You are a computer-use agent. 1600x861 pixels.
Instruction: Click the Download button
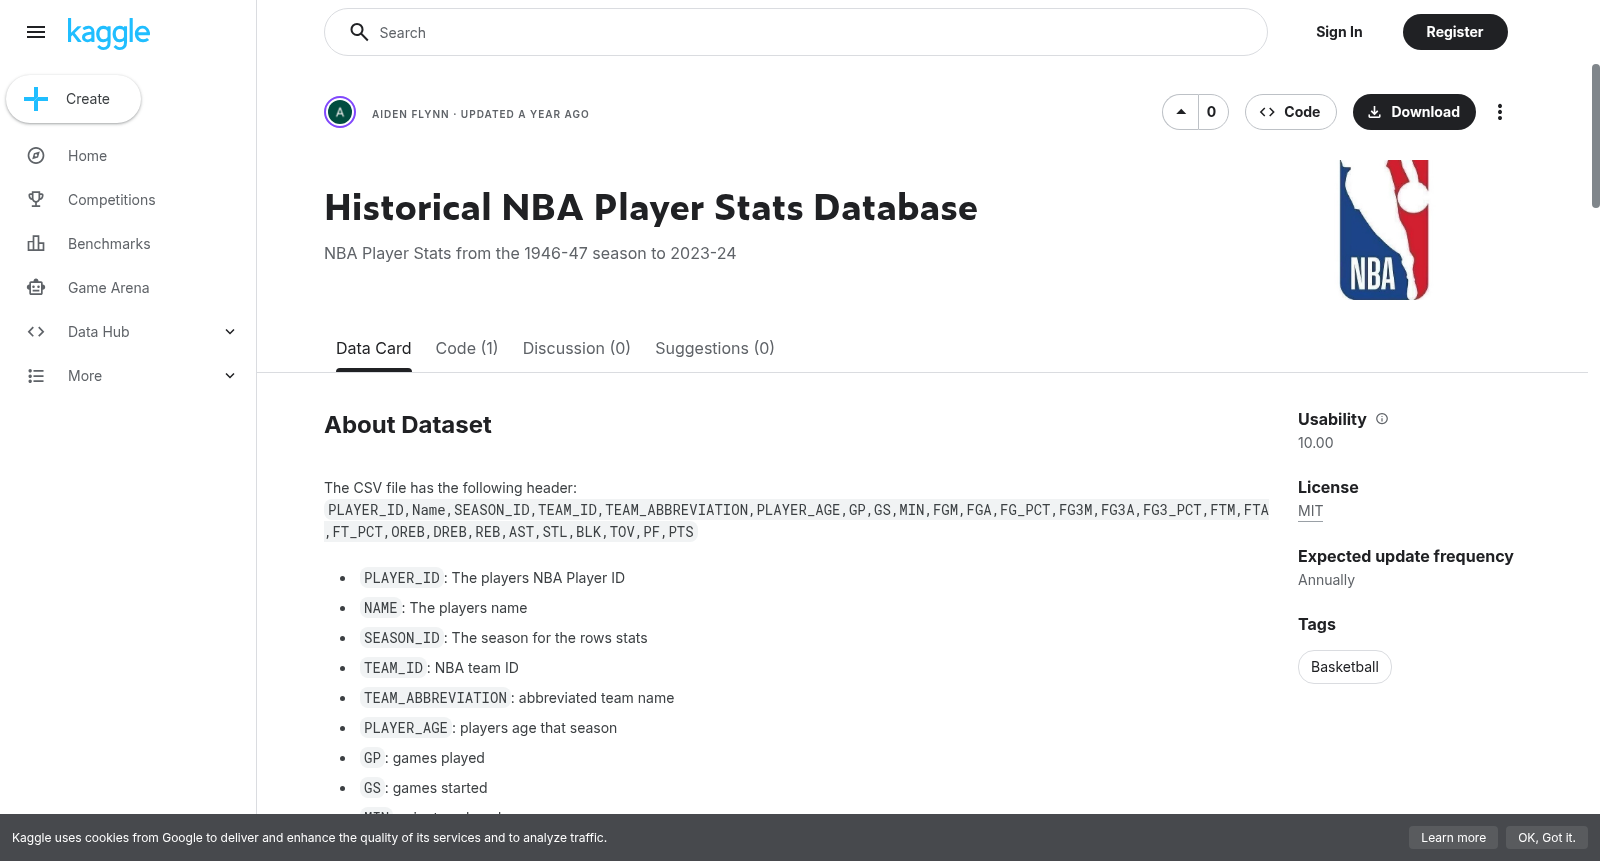1414,112
